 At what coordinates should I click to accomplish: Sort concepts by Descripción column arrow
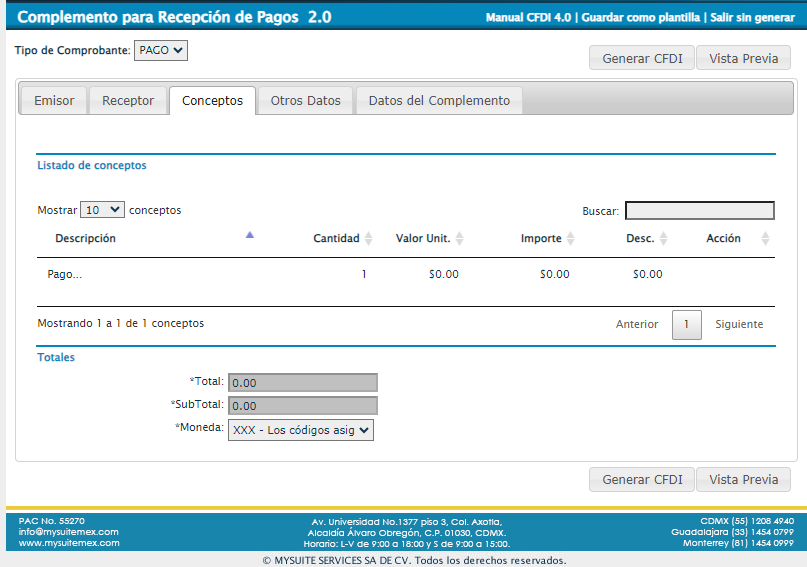[x=250, y=236]
